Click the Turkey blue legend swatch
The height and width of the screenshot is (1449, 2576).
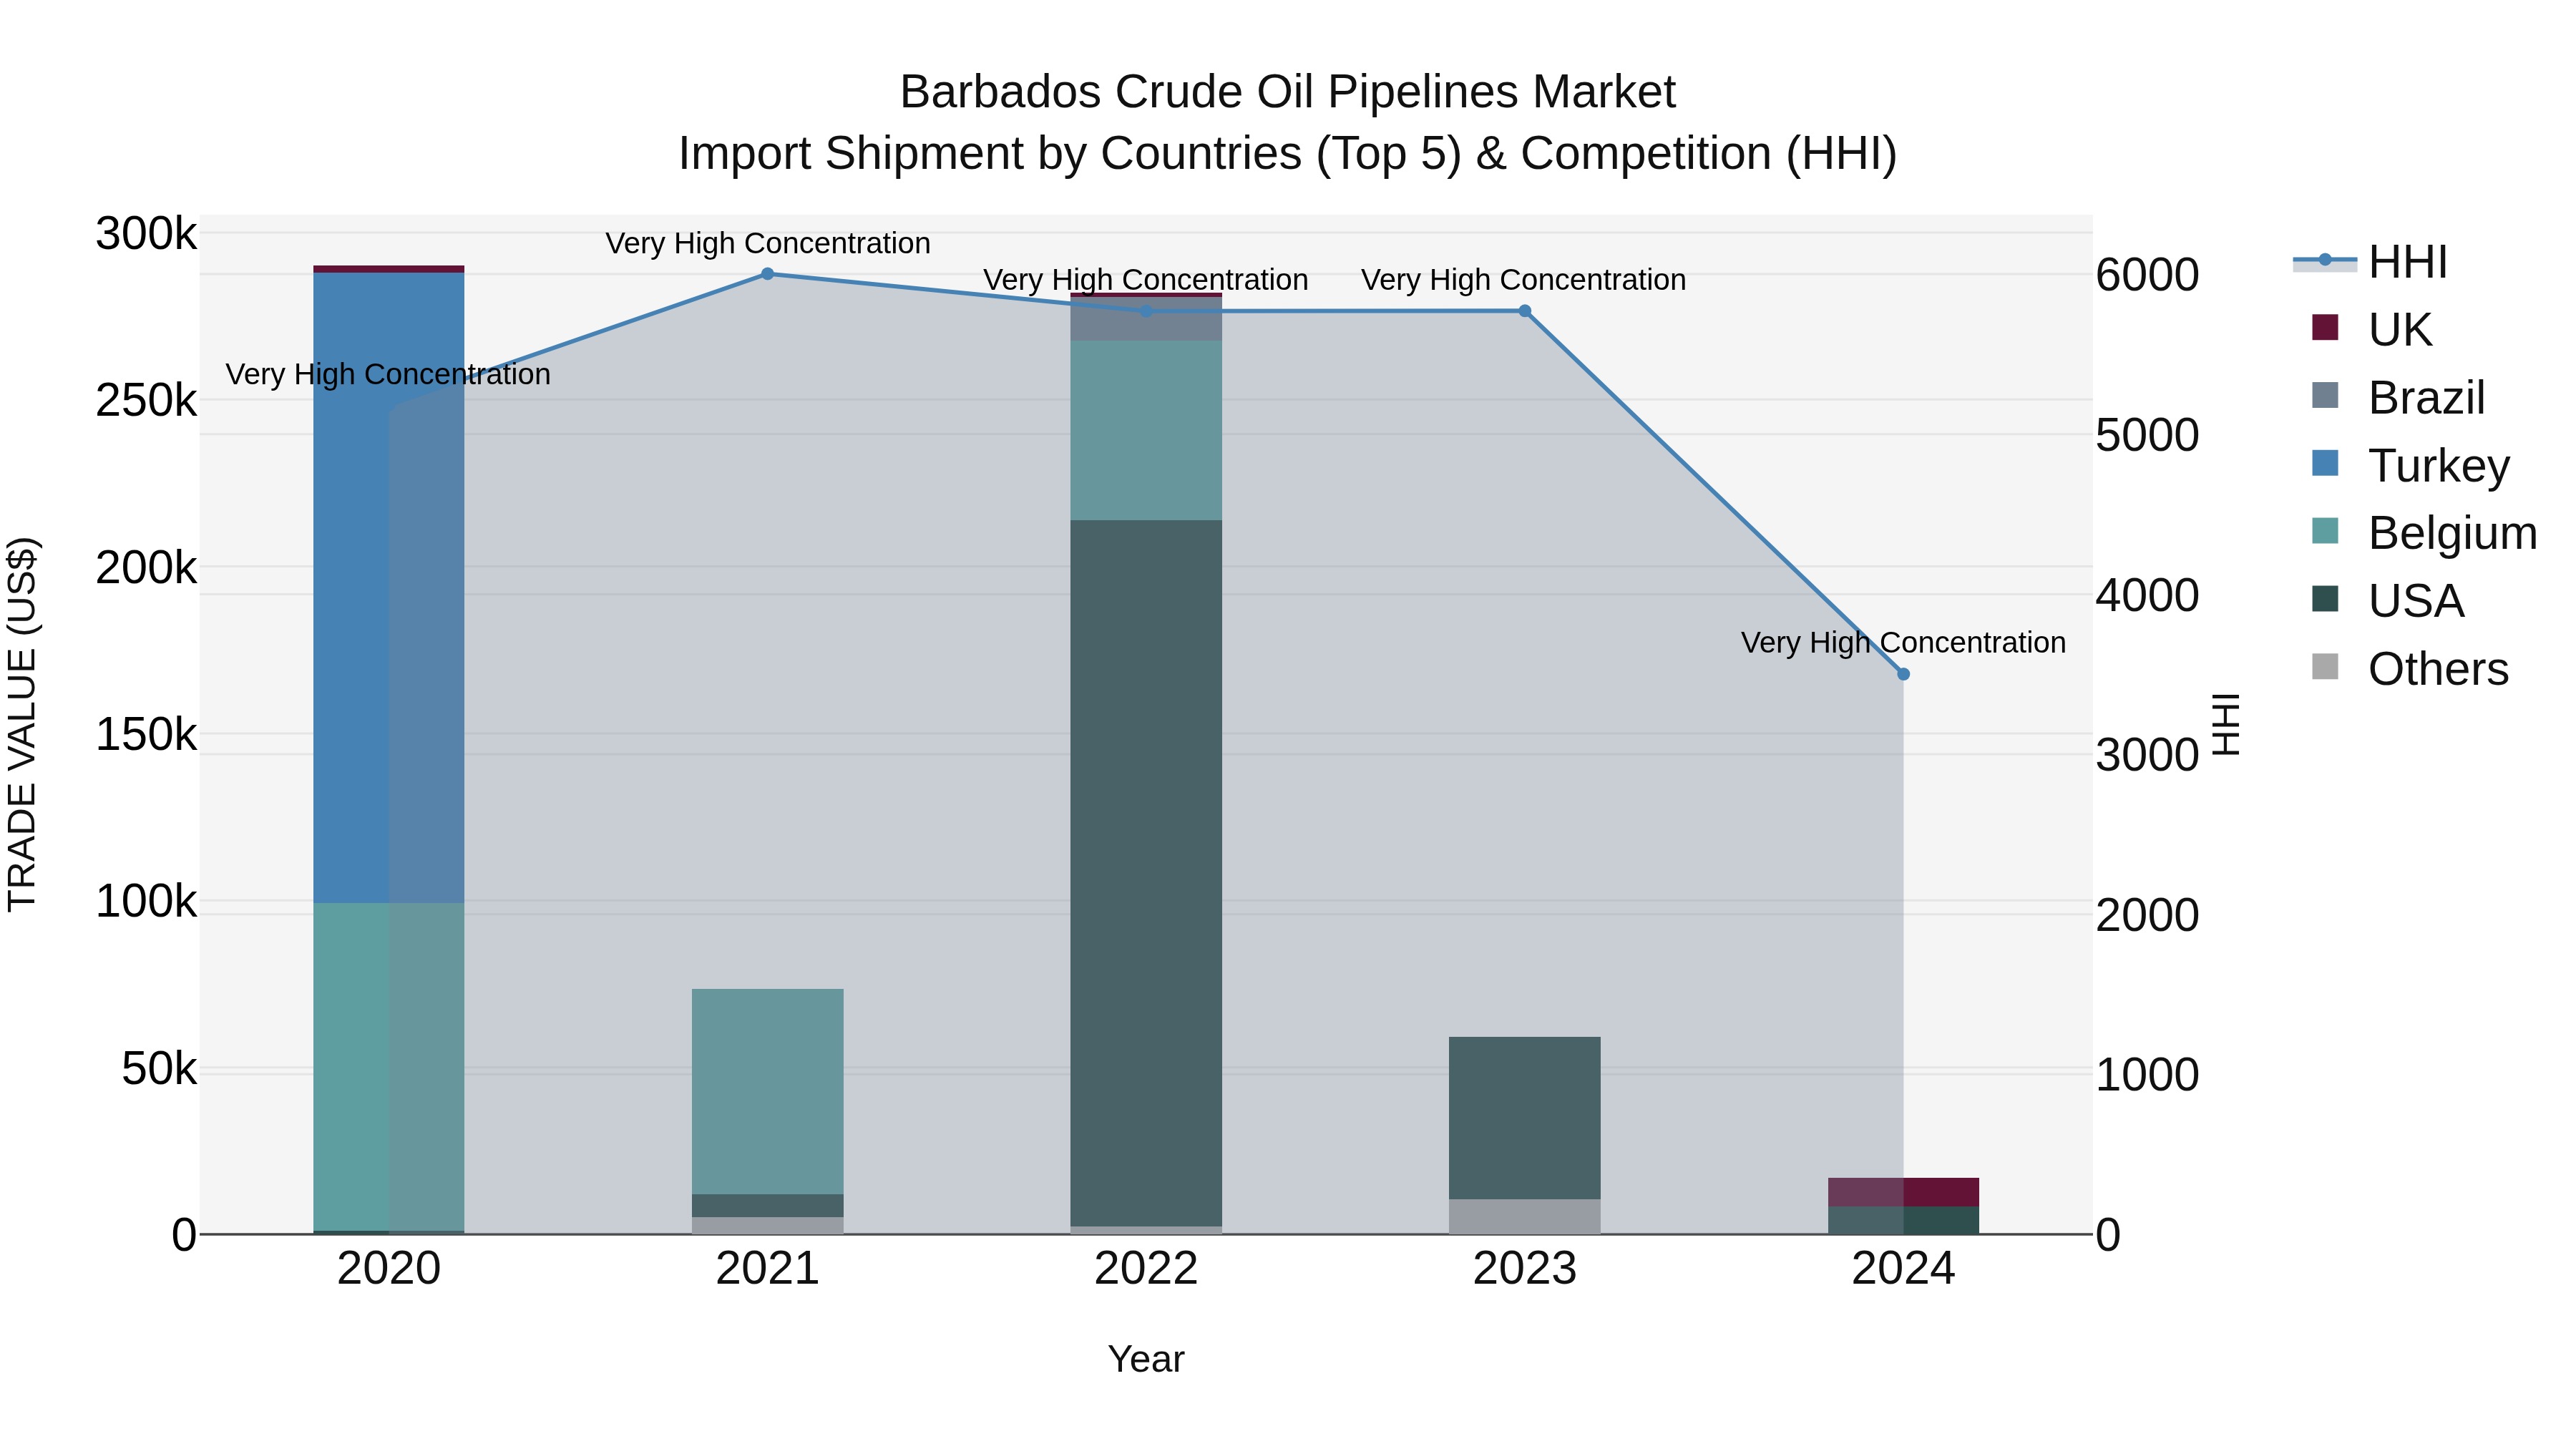2325,463
